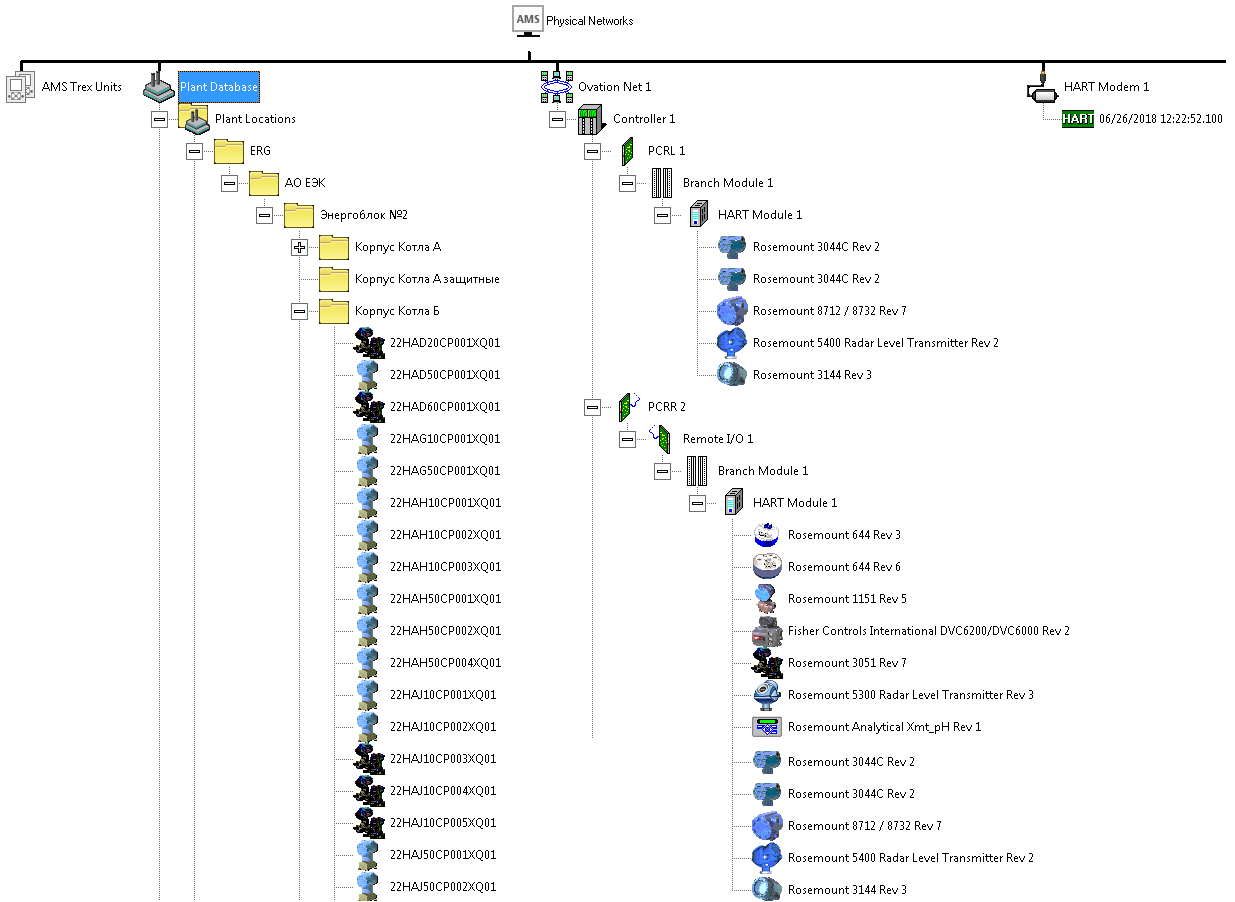The height and width of the screenshot is (902, 1235).
Task: Collapse Branch Module 1 under PCRL 1
Action: tap(627, 183)
